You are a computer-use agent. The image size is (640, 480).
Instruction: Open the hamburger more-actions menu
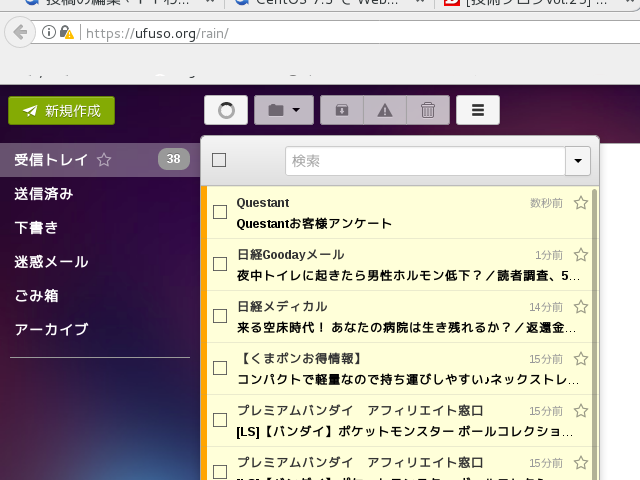pyautogui.click(x=478, y=110)
